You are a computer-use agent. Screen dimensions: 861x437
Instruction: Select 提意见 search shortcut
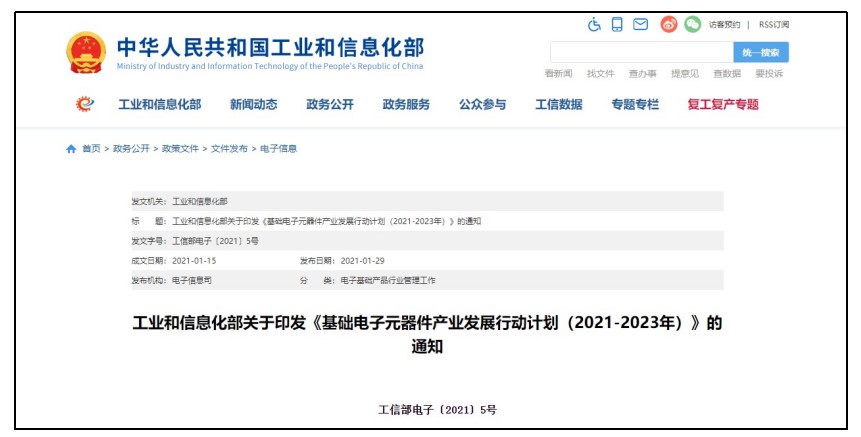(x=685, y=74)
